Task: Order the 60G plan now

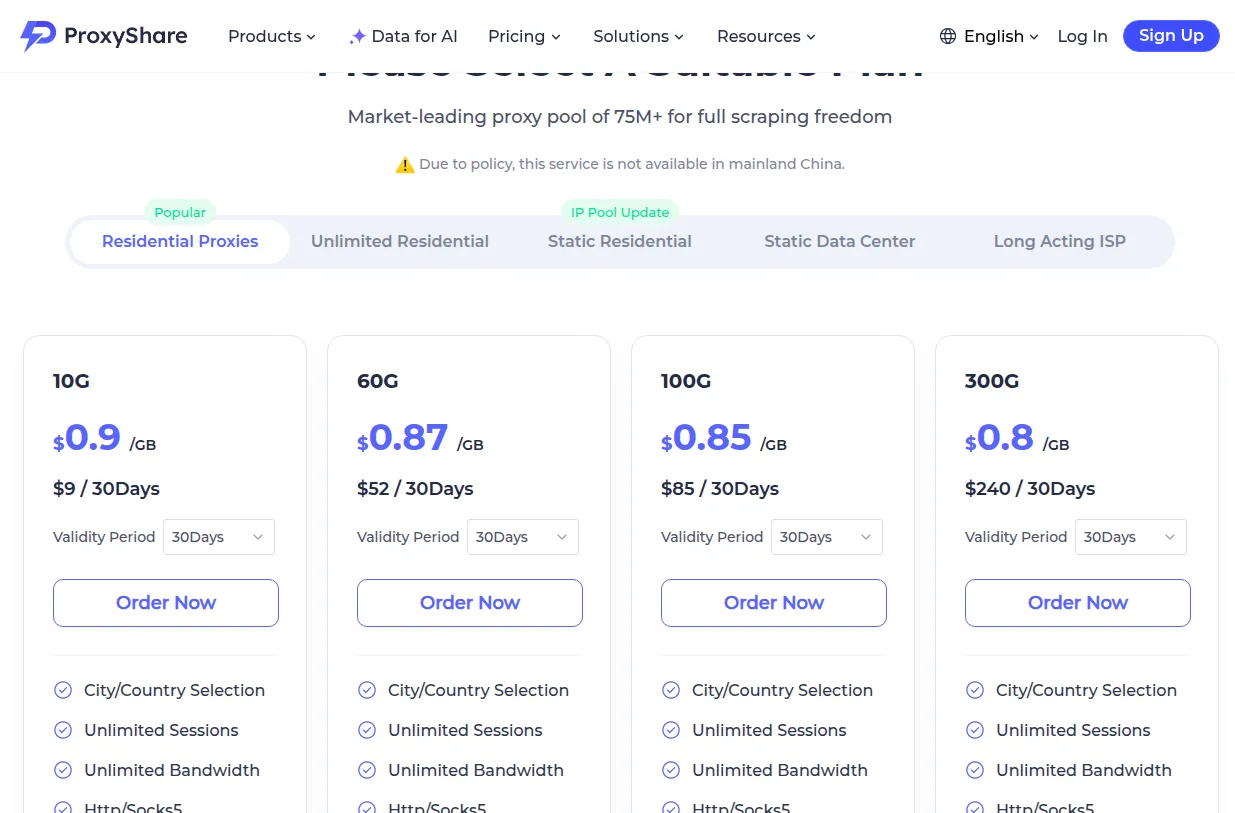Action: [470, 603]
